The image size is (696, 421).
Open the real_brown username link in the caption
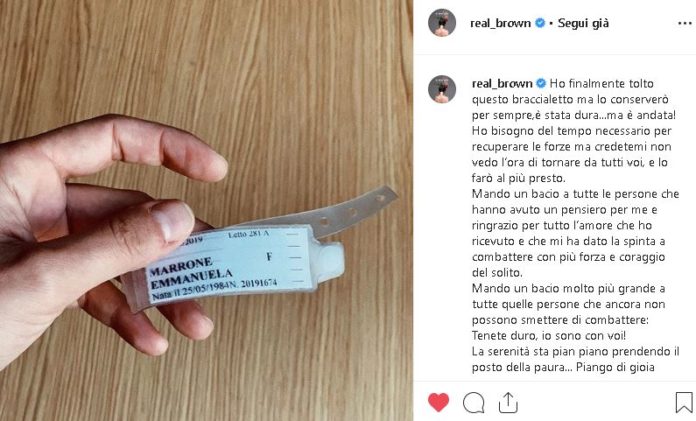click(x=502, y=83)
